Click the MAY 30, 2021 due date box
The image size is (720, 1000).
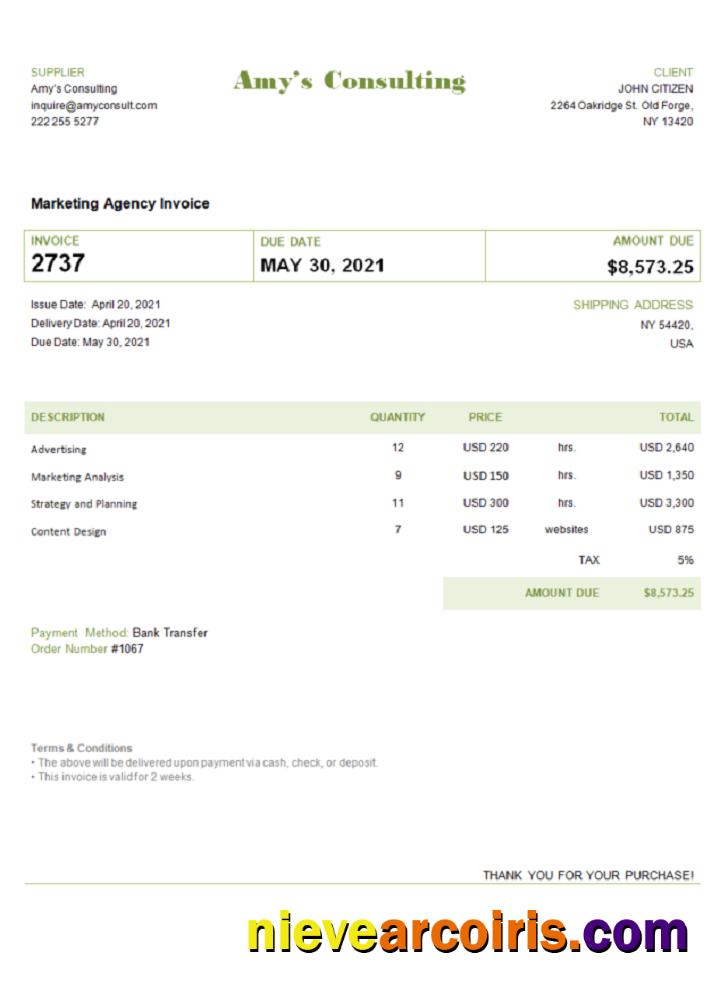[322, 265]
